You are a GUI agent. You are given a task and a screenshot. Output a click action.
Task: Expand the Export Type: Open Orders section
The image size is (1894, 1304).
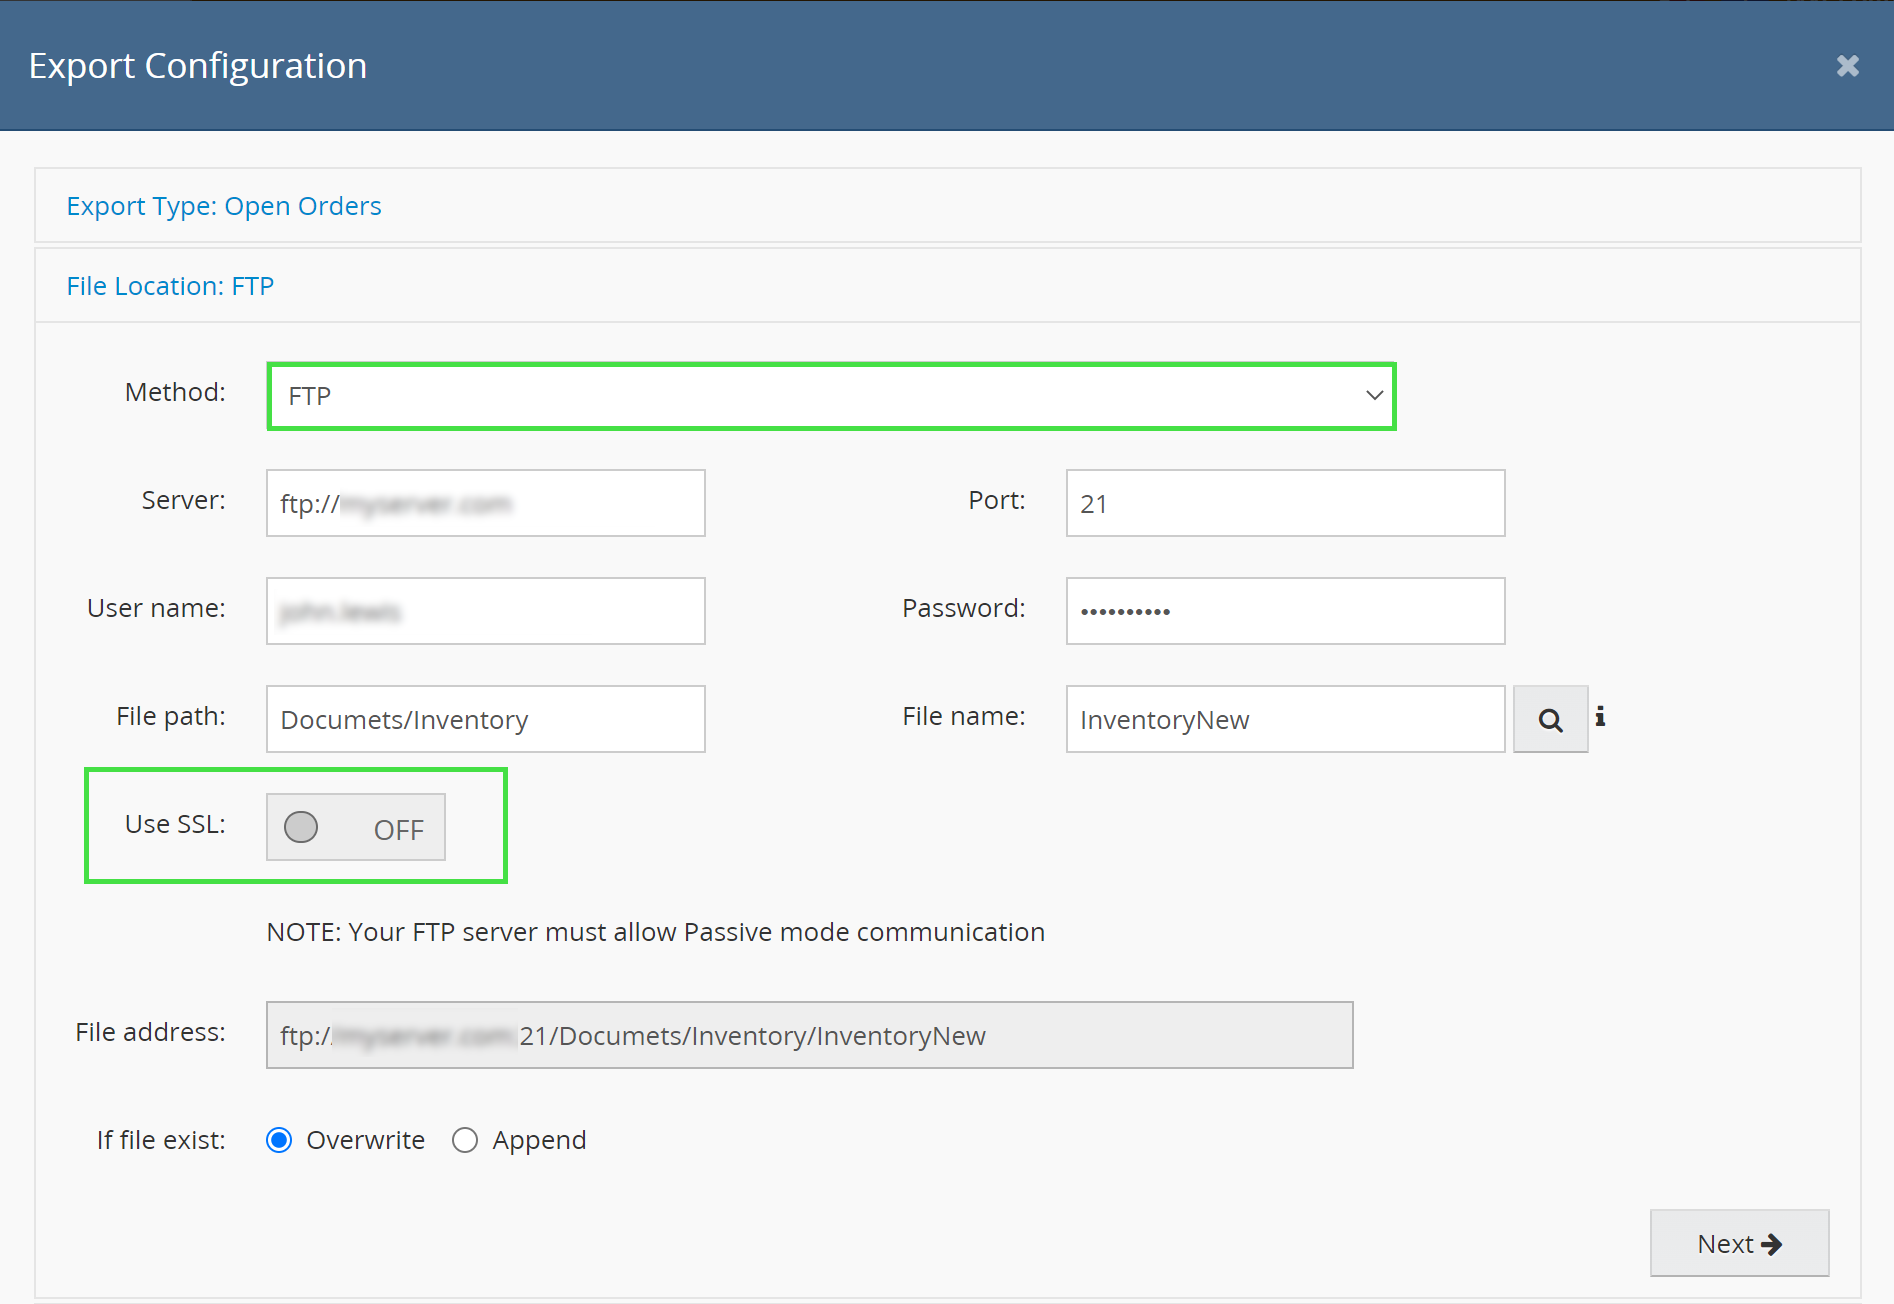pyautogui.click(x=224, y=206)
